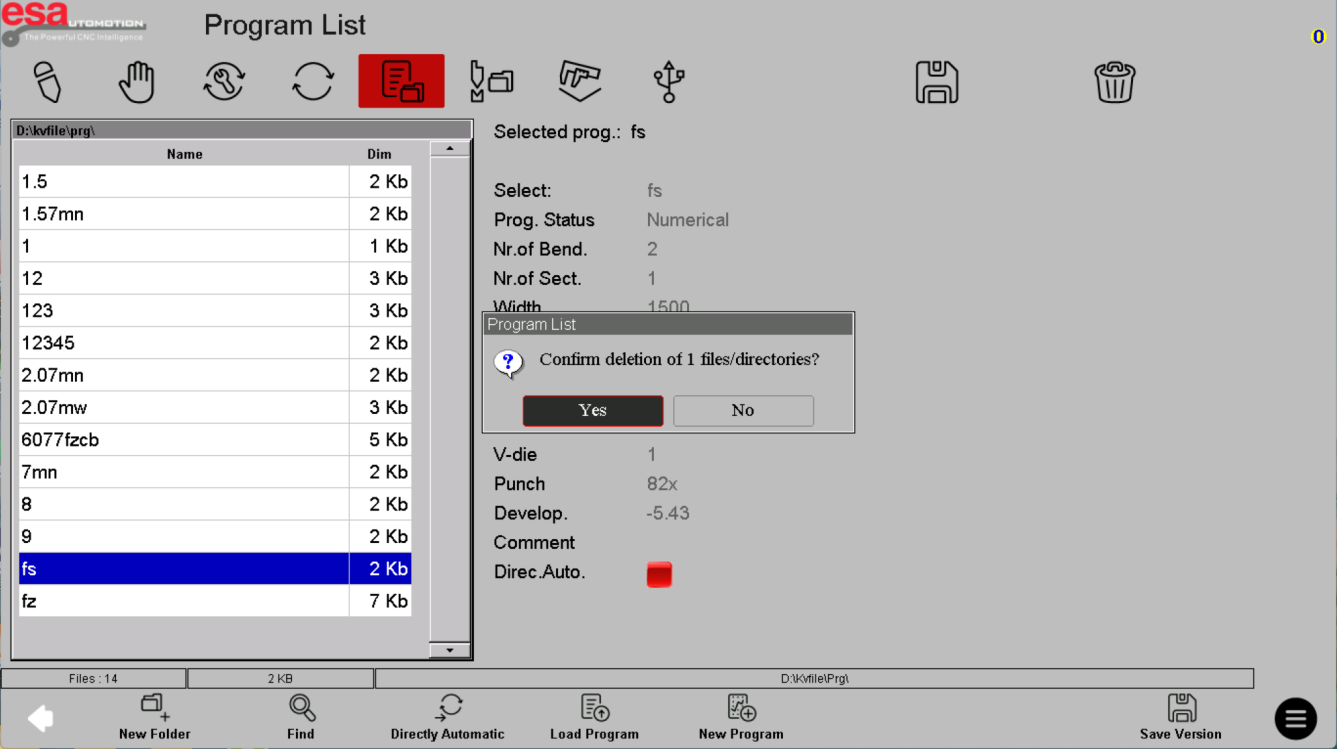Click Load Program
1337x749 pixels.
click(x=594, y=718)
